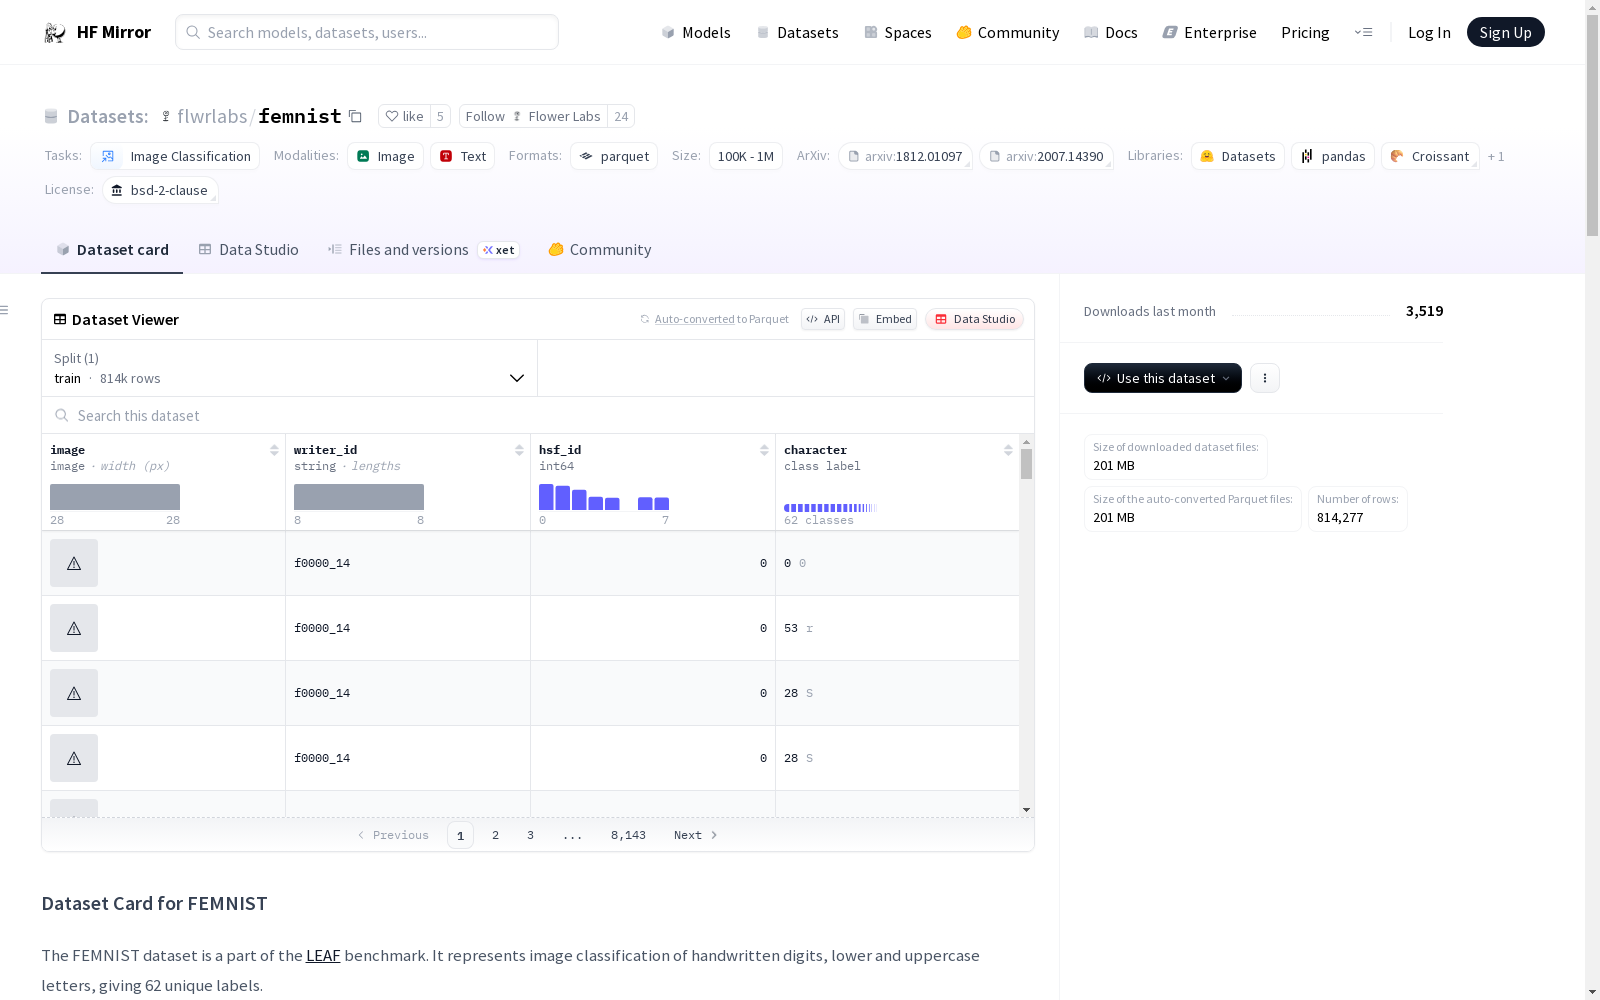The height and width of the screenshot is (1000, 1600).
Task: Select the parquet format tag
Action: pos(614,156)
